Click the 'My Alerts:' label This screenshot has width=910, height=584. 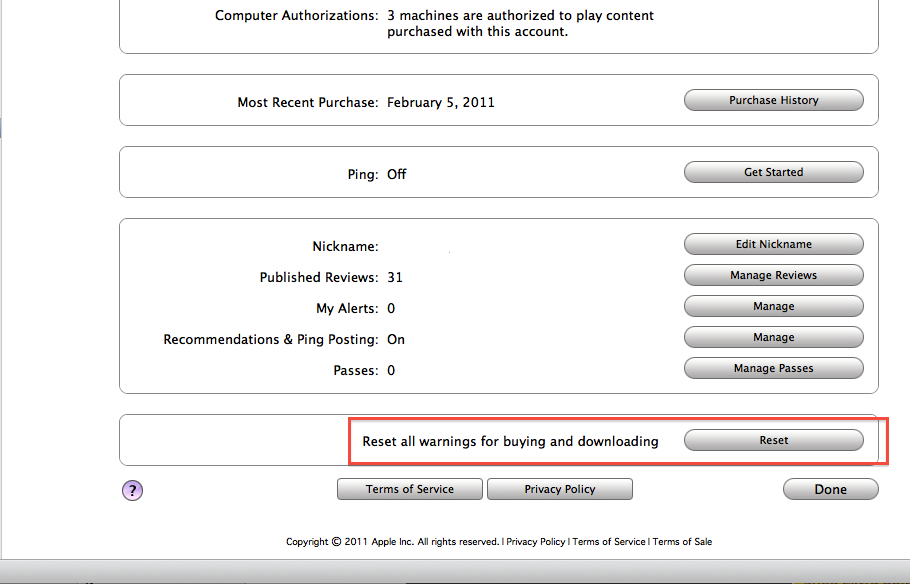[347, 308]
